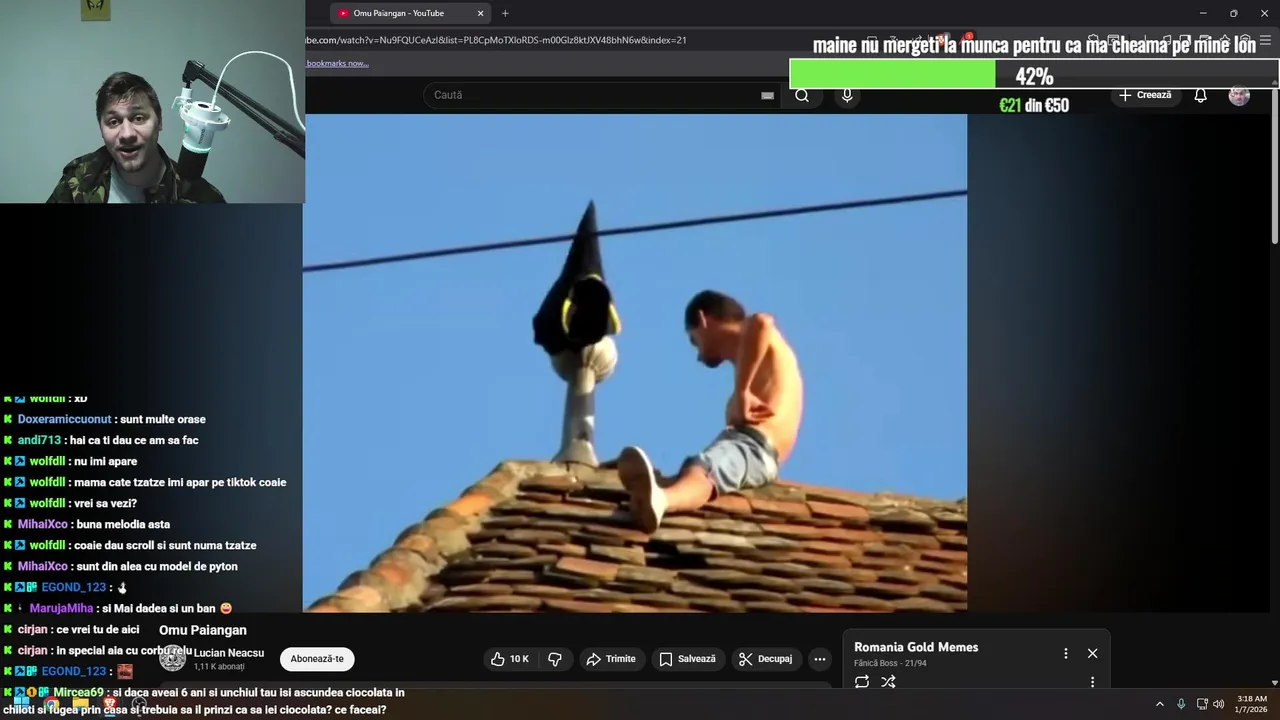The width and height of the screenshot is (1280, 720).
Task: Share the video via Trimite
Action: 611,659
